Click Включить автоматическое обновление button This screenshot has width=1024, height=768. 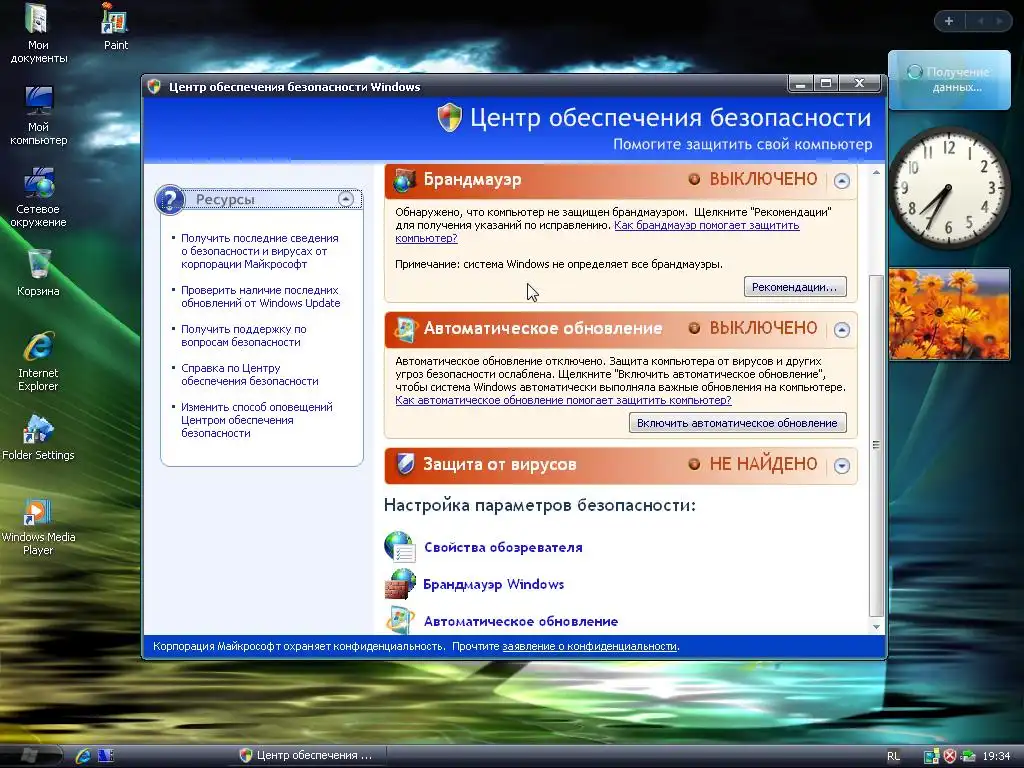[737, 423]
